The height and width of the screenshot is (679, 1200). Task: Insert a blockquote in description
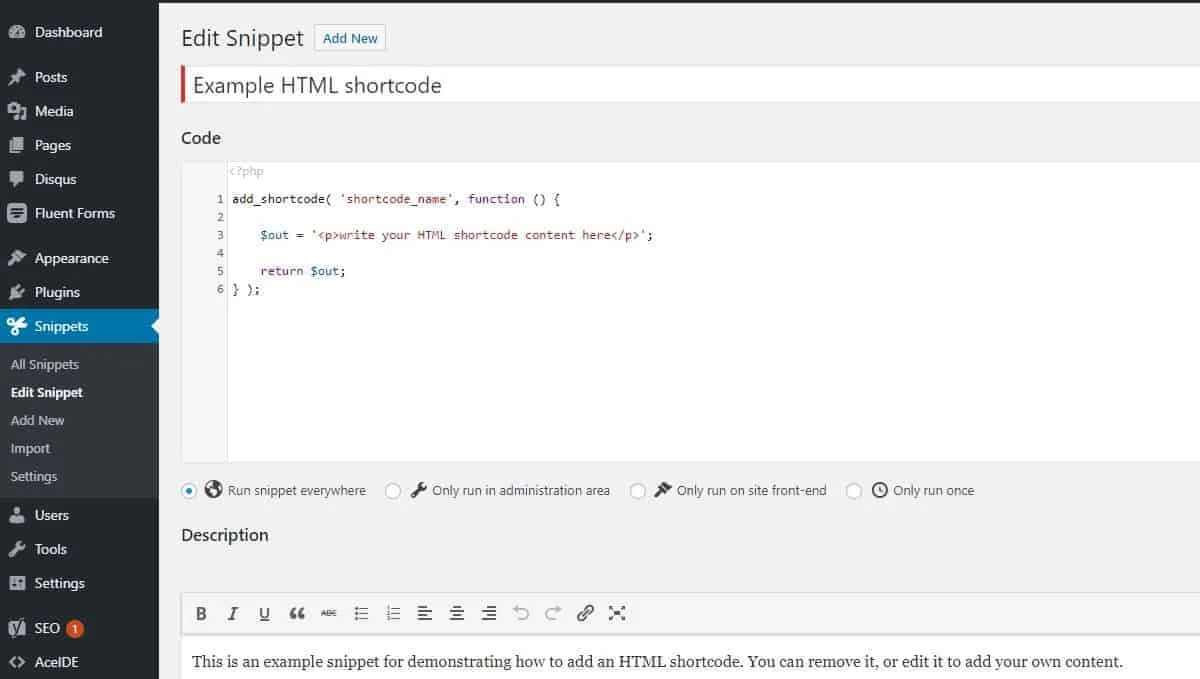pyautogui.click(x=296, y=613)
